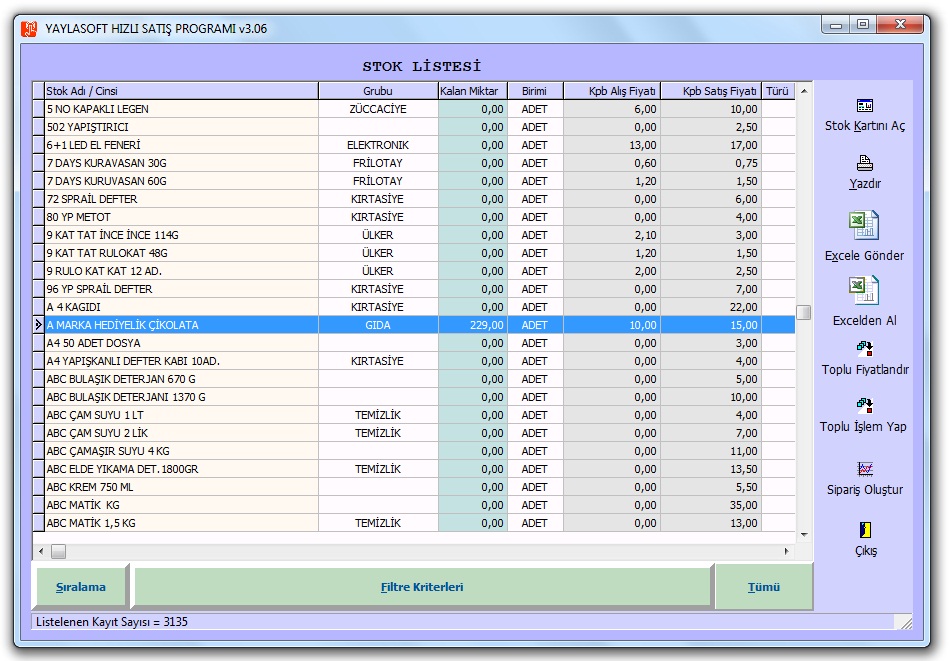Click the YAYLASOFT application icon in title bar

29,28
